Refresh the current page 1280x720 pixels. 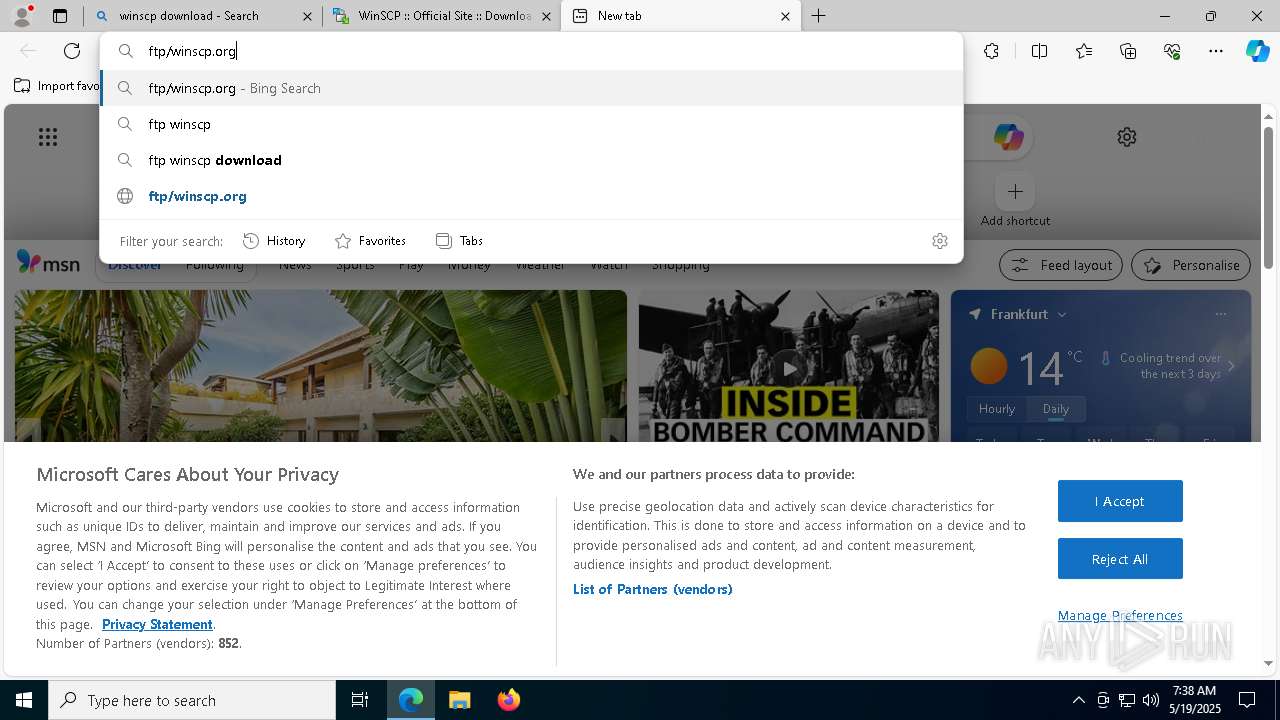[x=72, y=51]
